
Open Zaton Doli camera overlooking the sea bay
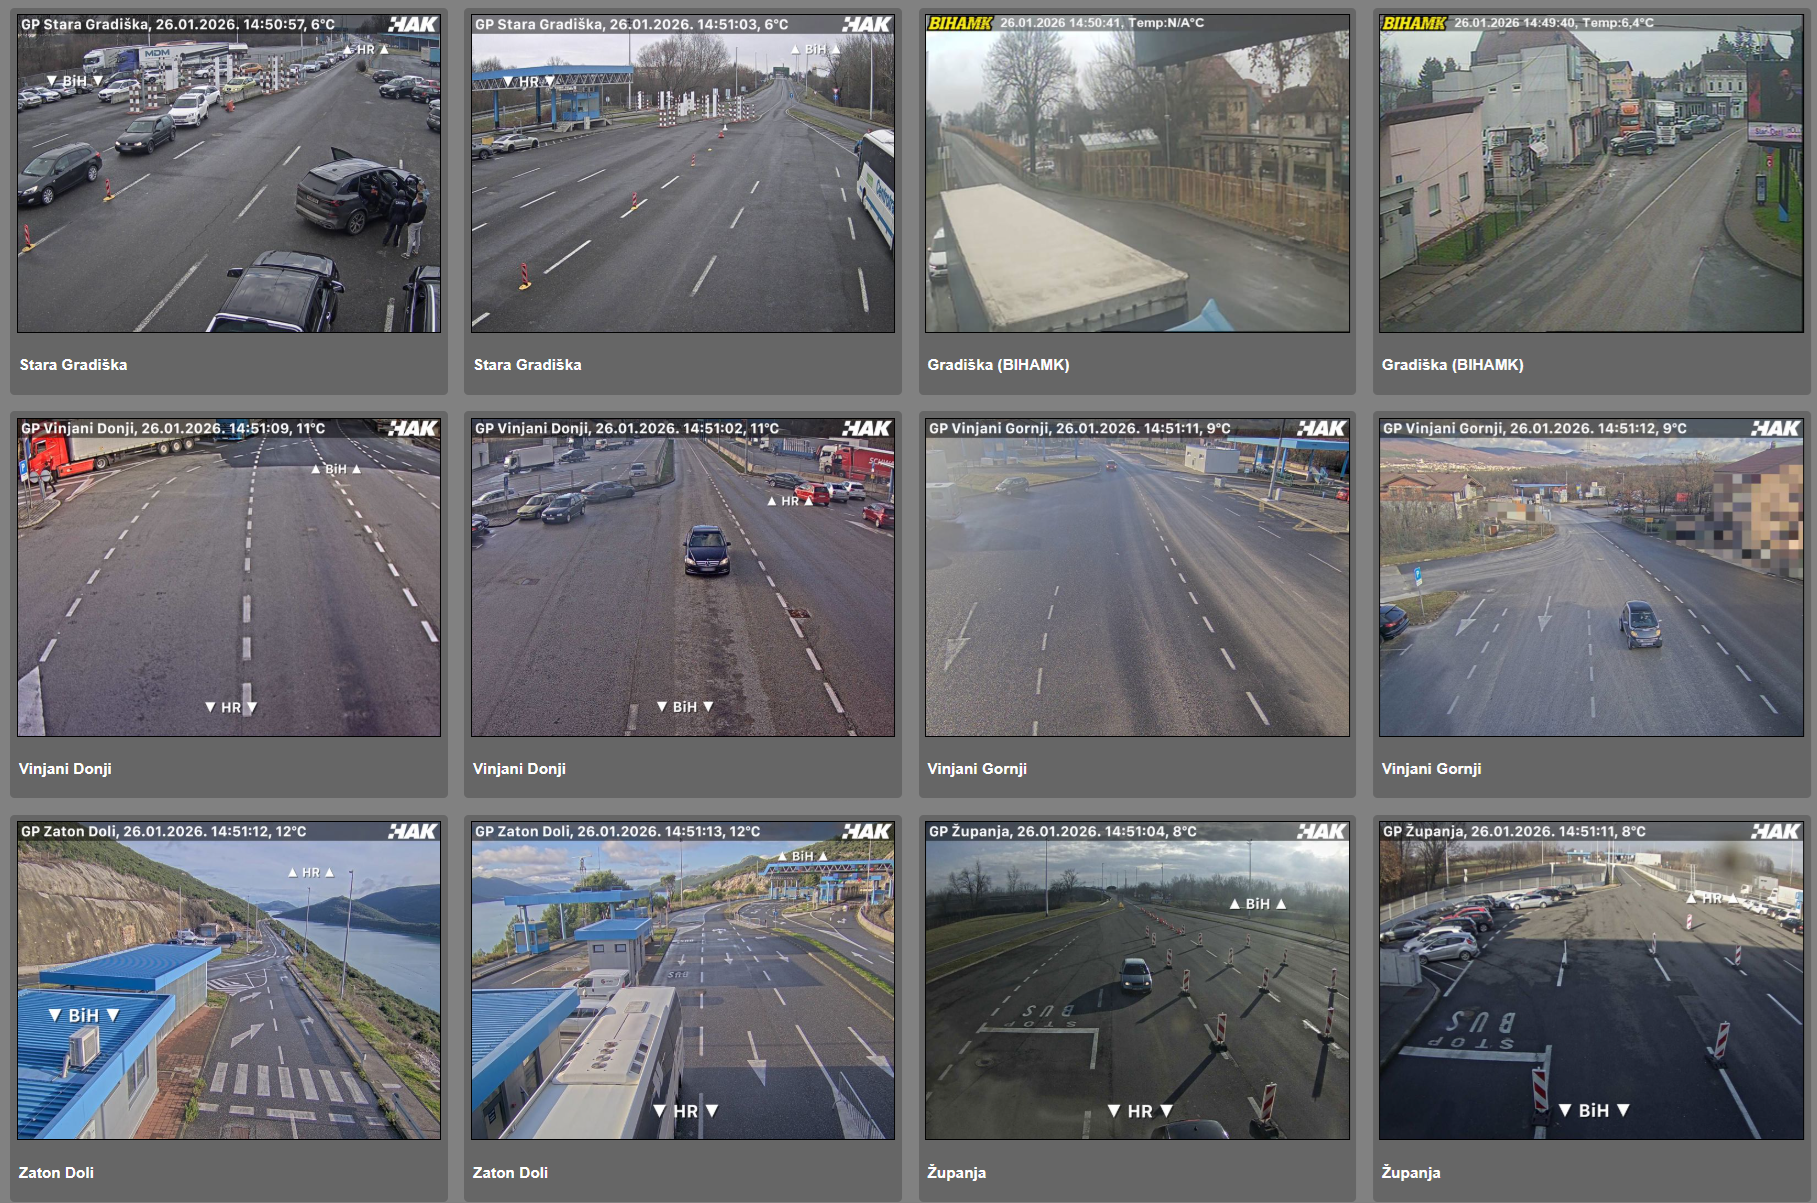tap(229, 982)
